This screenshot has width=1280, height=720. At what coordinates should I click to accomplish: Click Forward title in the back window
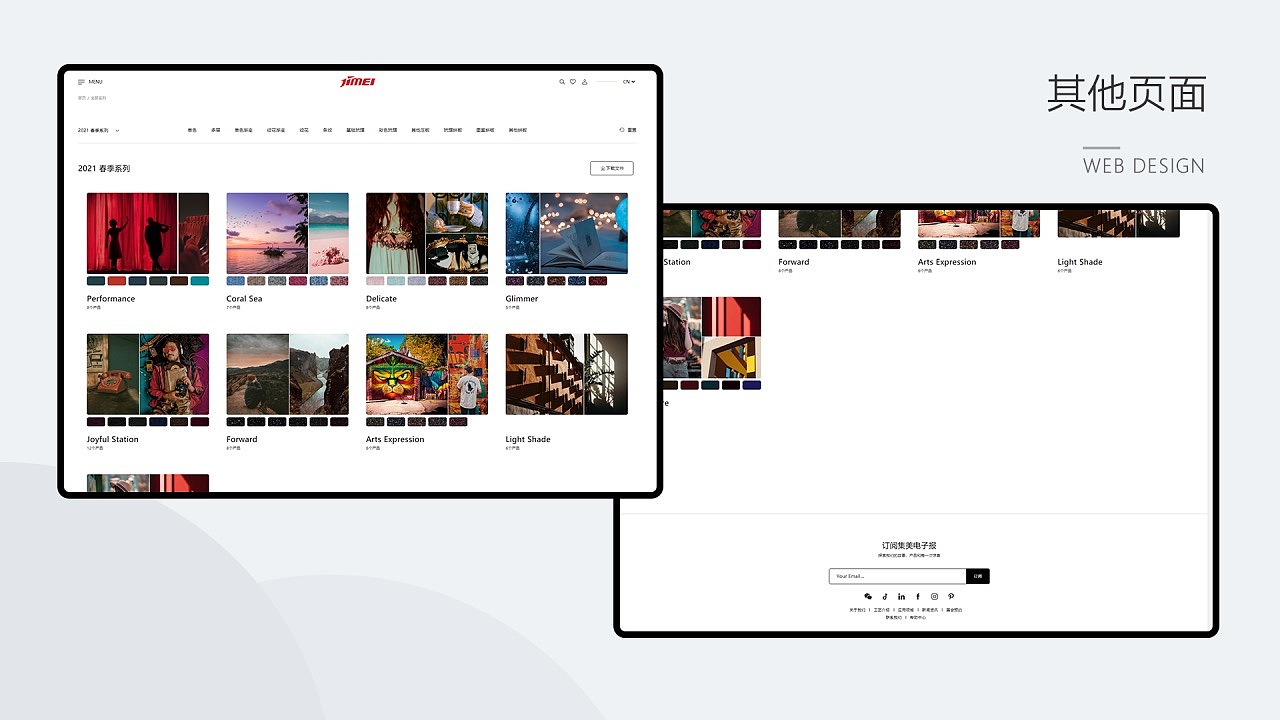click(794, 262)
